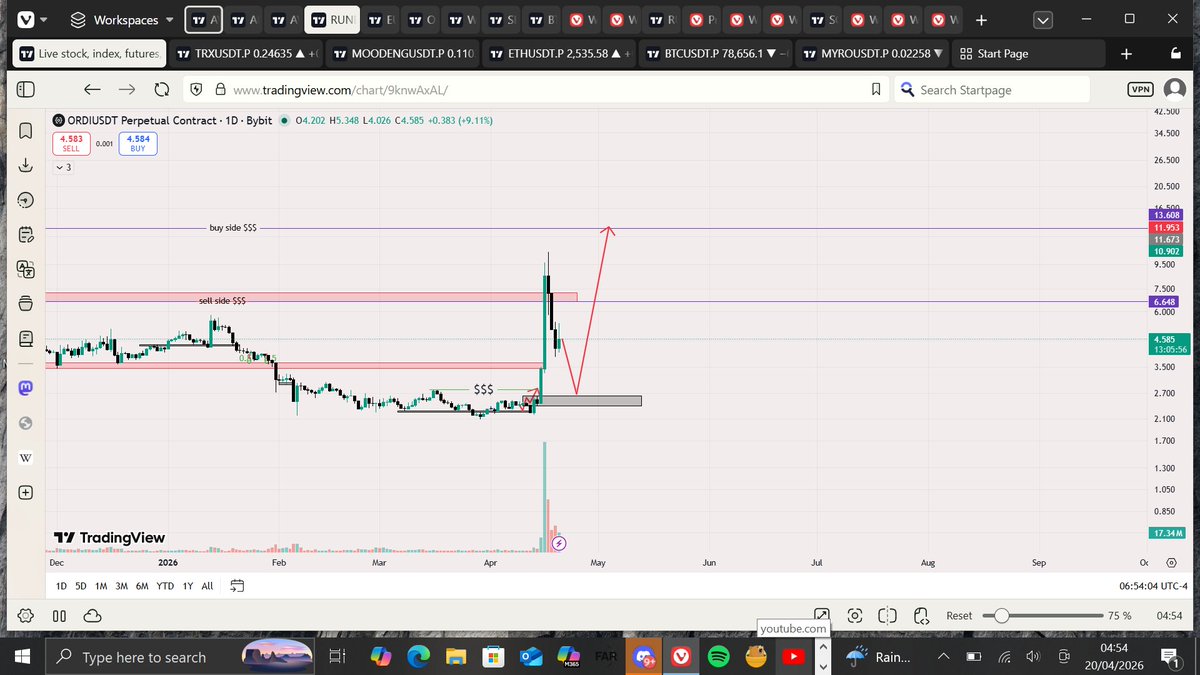The width and height of the screenshot is (1200, 675).
Task: Bookmark this page icon in address bar
Action: point(876,89)
